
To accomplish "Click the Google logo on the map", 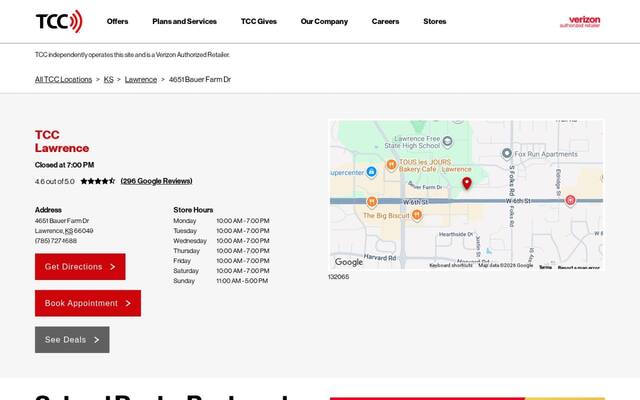I will pyautogui.click(x=349, y=262).
